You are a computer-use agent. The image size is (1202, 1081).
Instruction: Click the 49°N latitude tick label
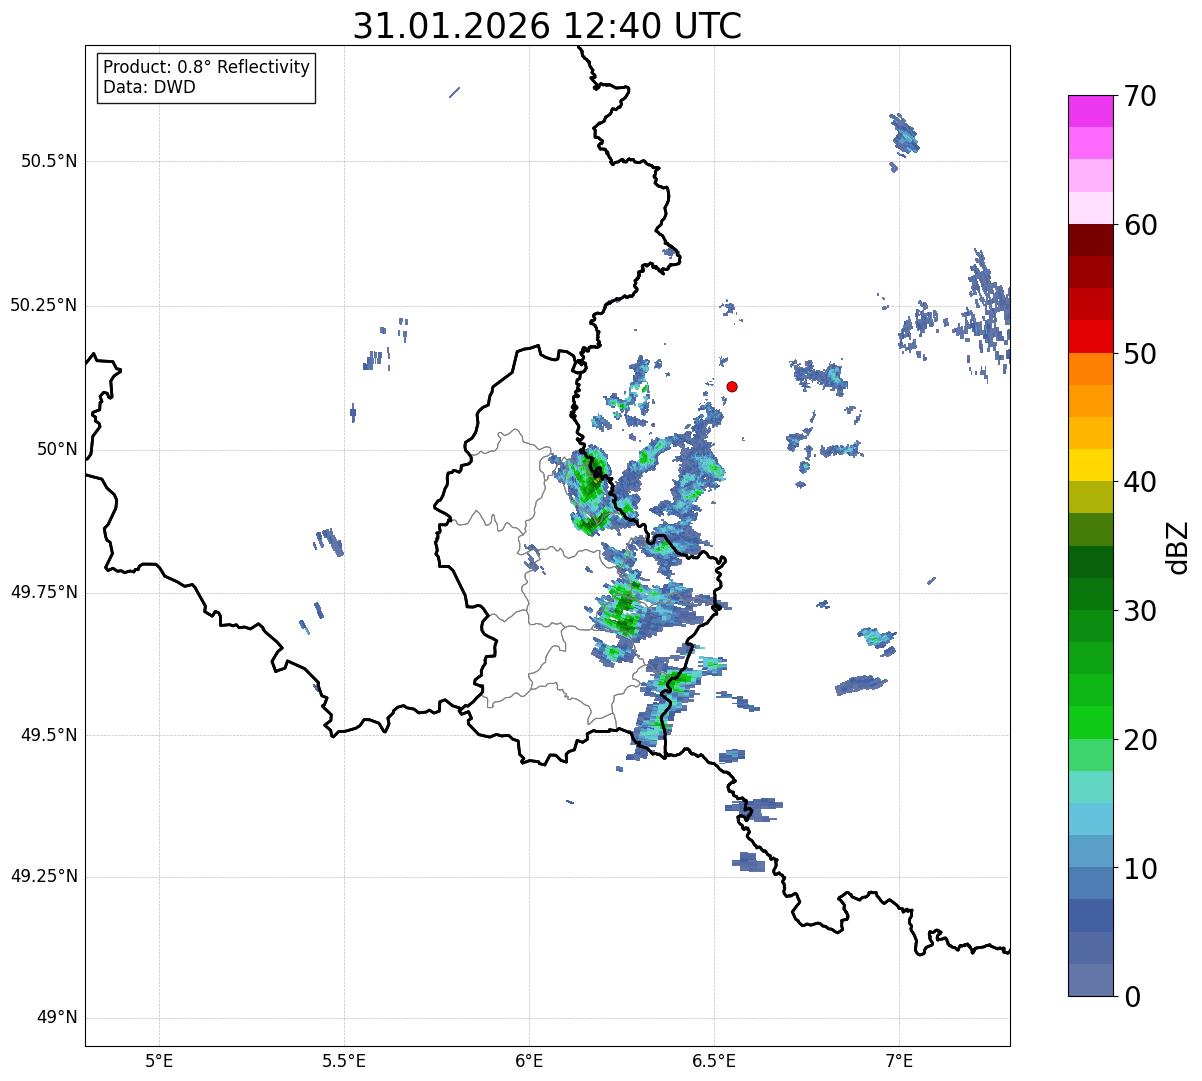tap(57, 1018)
